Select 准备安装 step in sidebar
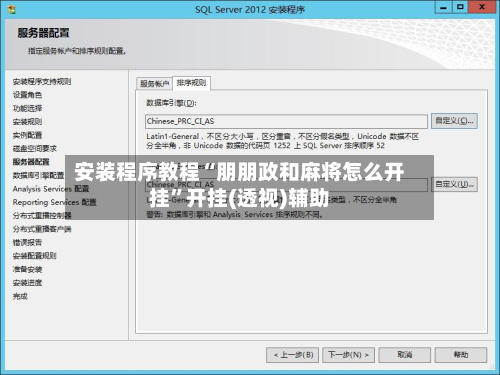The width and height of the screenshot is (500, 375). click(x=27, y=269)
